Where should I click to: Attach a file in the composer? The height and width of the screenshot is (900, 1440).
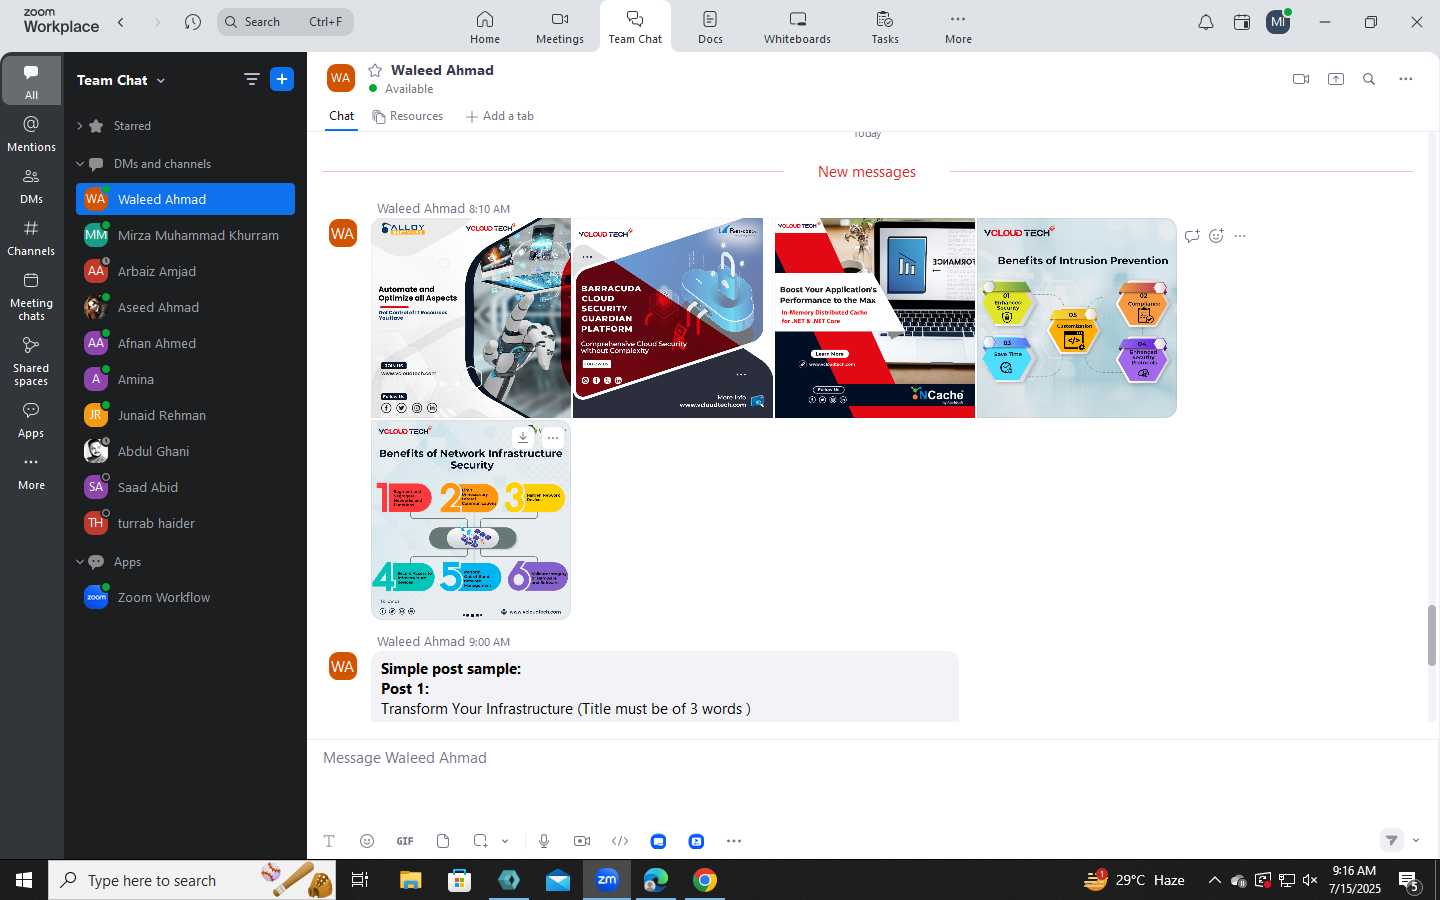(443, 841)
